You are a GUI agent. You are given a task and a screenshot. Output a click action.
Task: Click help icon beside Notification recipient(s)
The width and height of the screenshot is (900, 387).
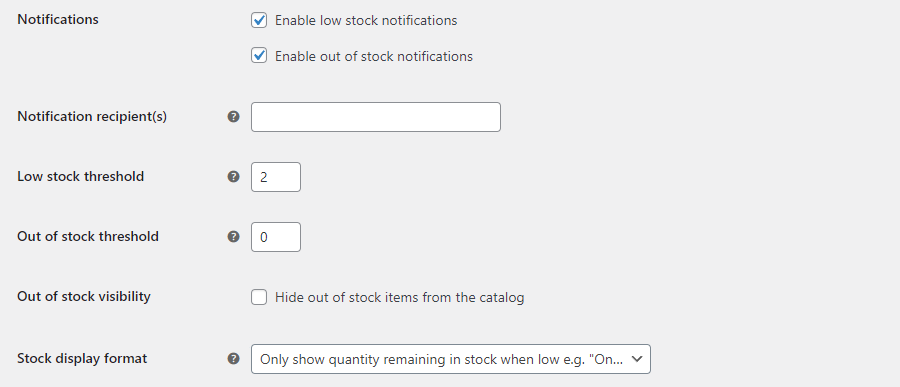233,117
